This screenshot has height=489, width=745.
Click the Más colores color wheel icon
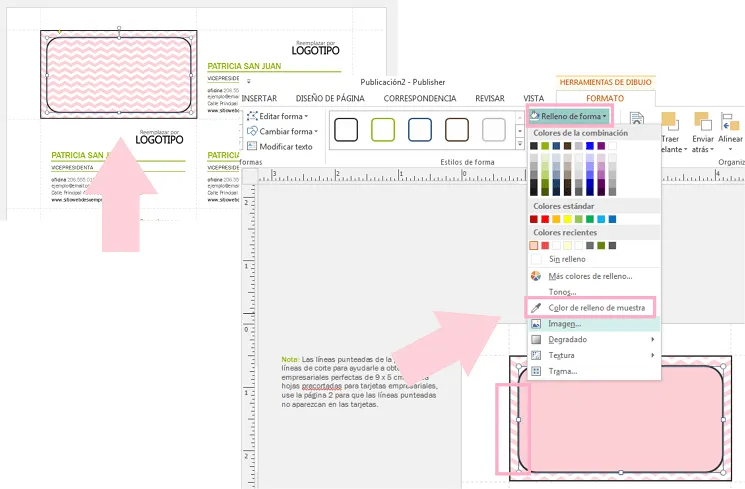pos(536,276)
